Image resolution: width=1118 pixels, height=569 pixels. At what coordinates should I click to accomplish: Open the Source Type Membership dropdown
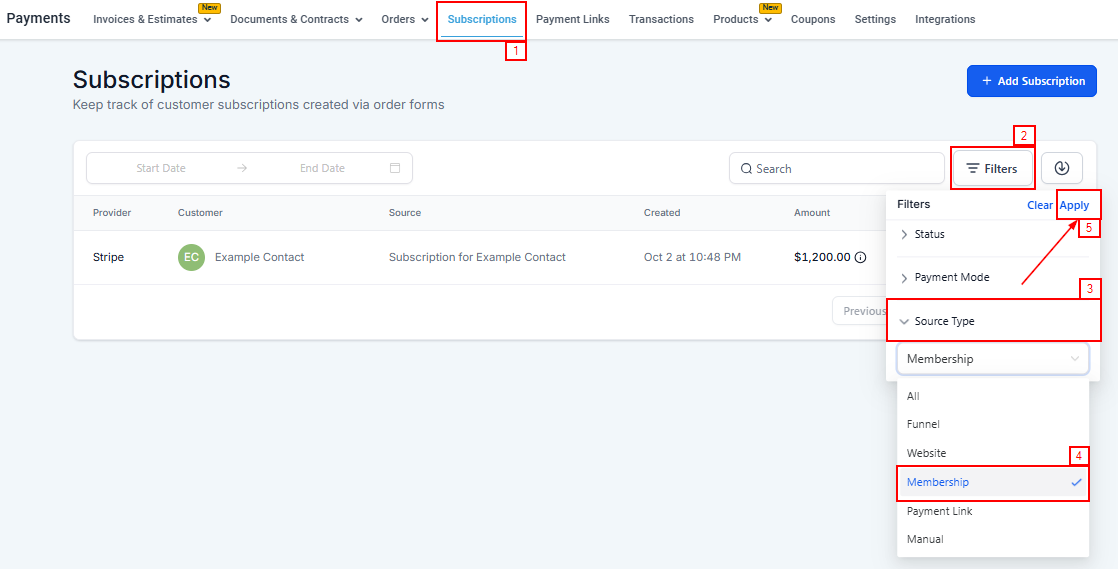992,359
